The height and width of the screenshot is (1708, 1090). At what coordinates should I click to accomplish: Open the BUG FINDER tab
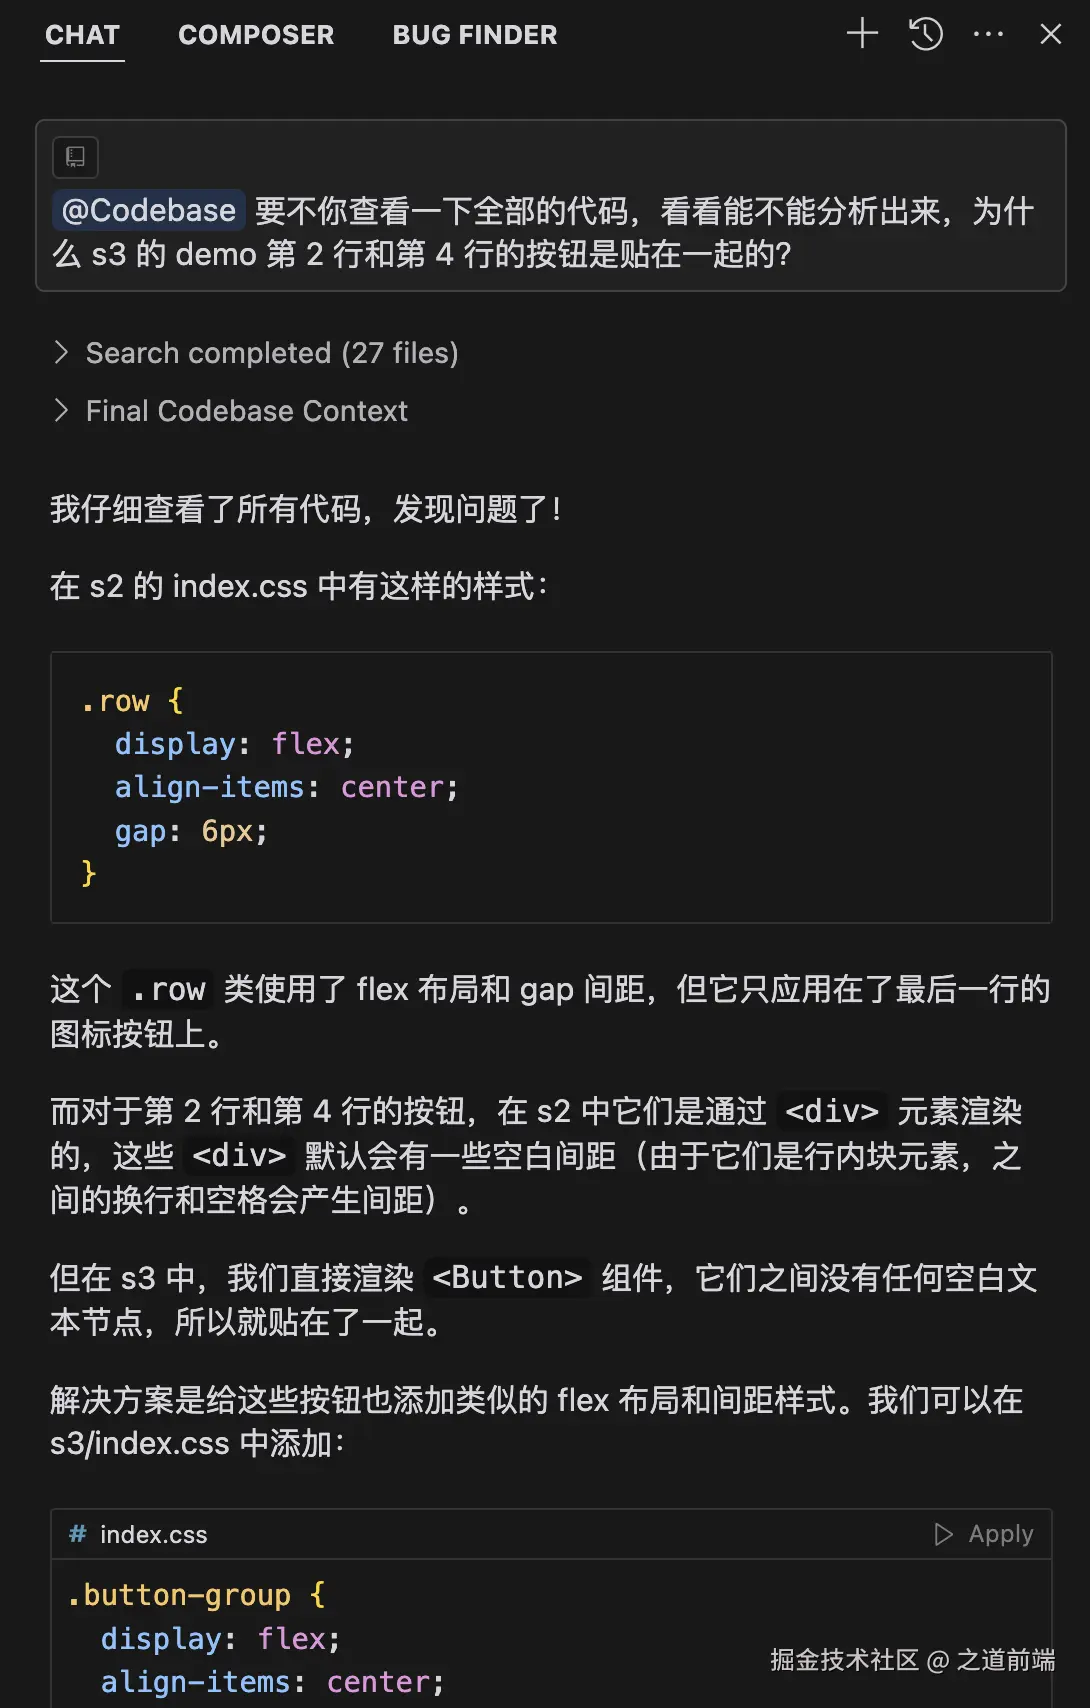(x=475, y=35)
